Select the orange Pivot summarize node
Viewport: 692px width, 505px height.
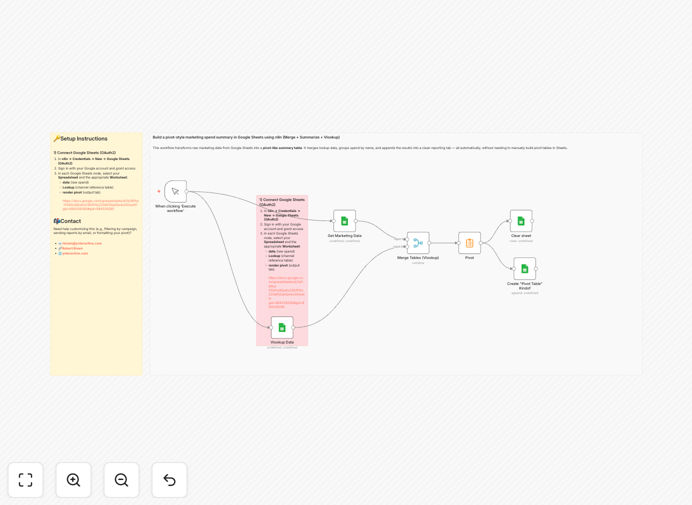(470, 243)
